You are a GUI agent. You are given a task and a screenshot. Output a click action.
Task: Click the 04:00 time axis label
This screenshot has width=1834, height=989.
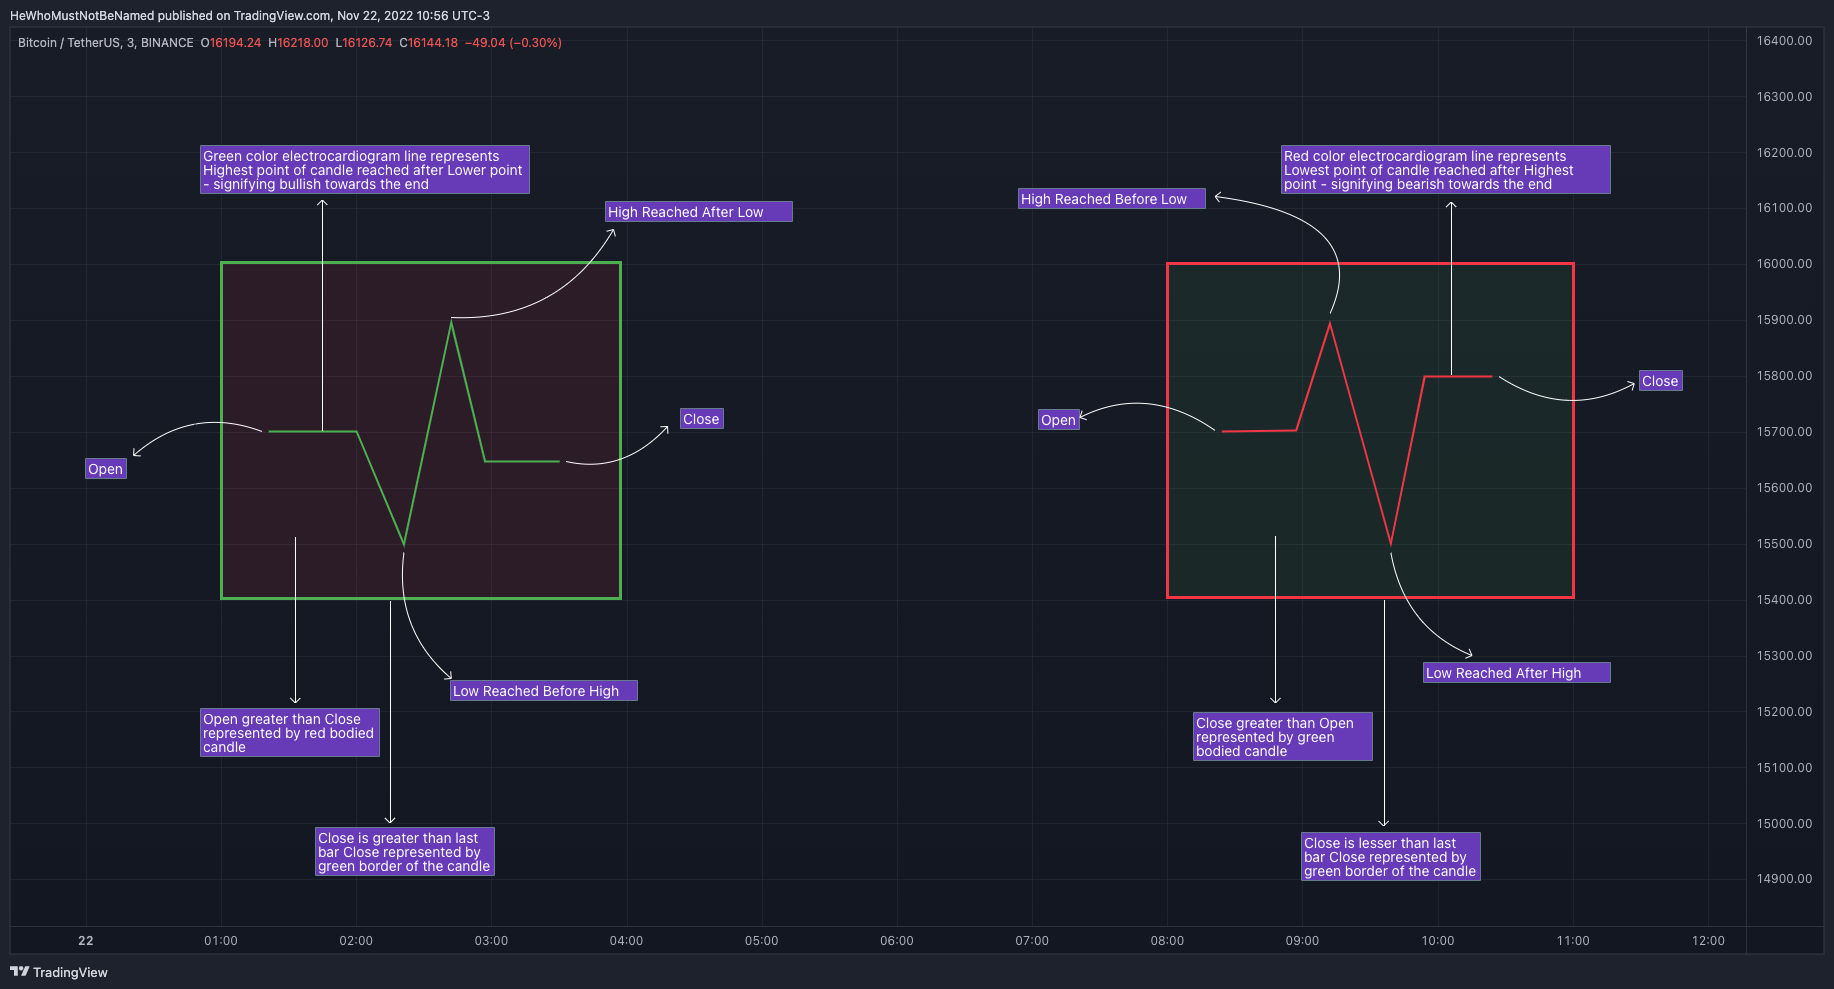(627, 941)
